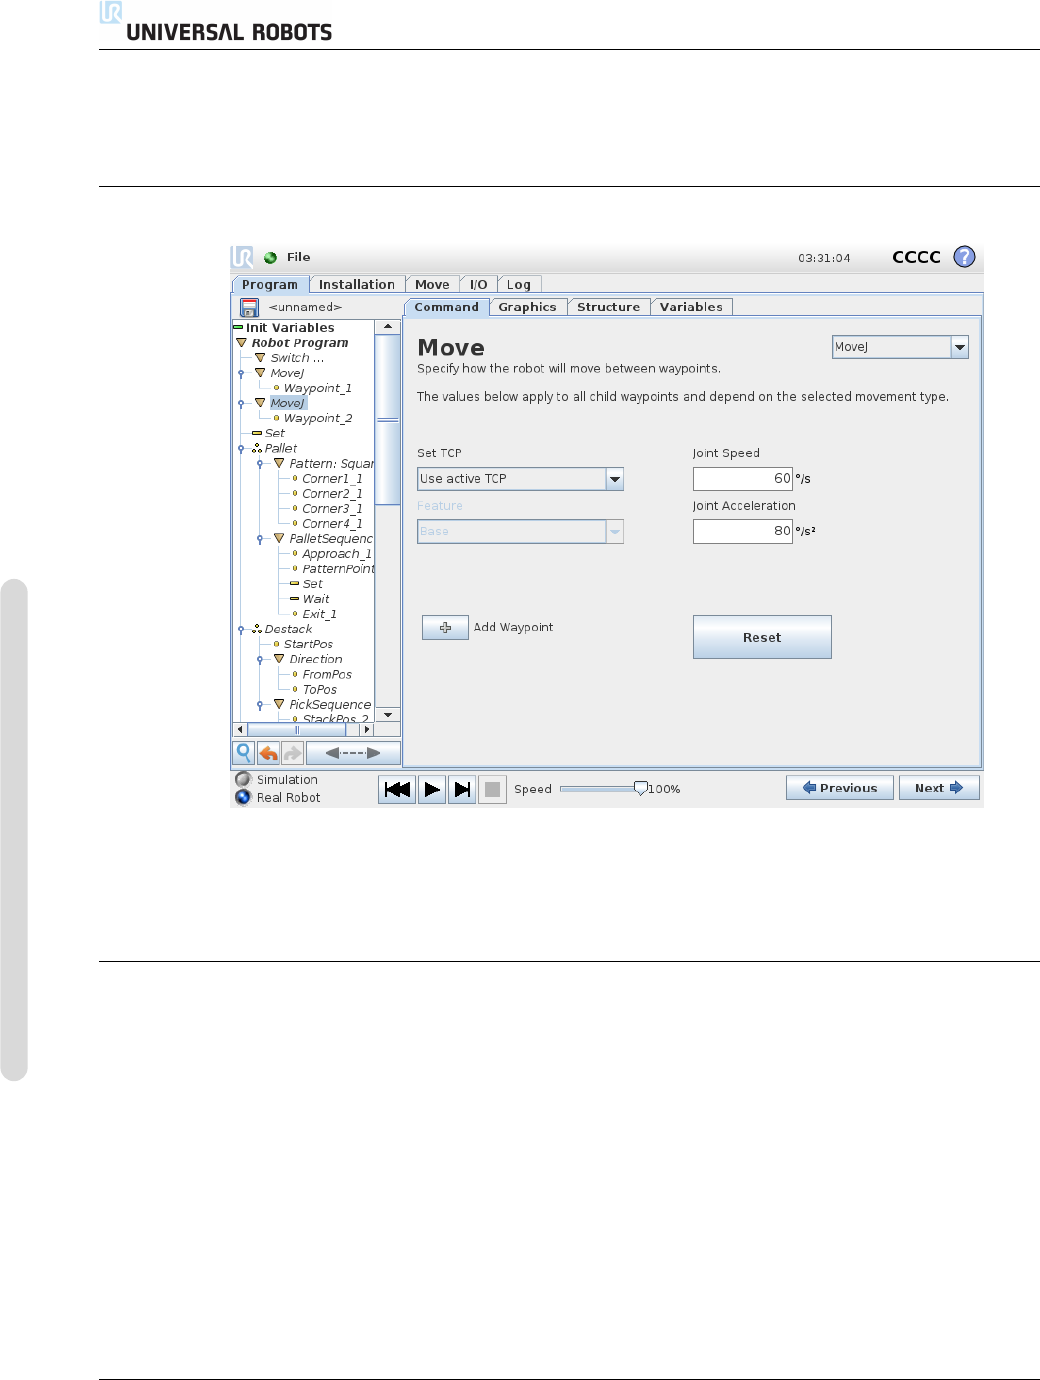Click the green status globe icon

pyautogui.click(x=271, y=257)
